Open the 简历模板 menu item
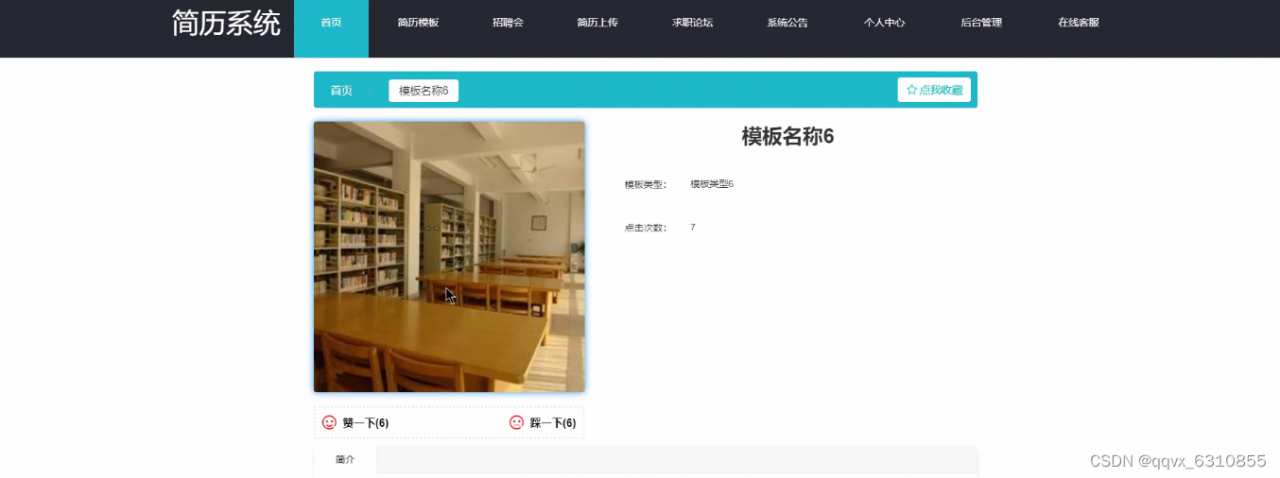 click(417, 23)
